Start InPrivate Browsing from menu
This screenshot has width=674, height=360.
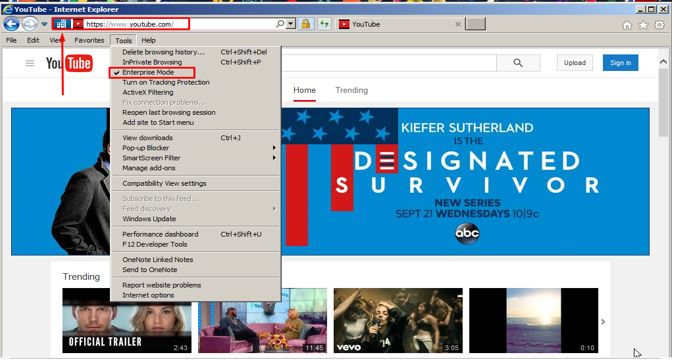[x=196, y=62]
